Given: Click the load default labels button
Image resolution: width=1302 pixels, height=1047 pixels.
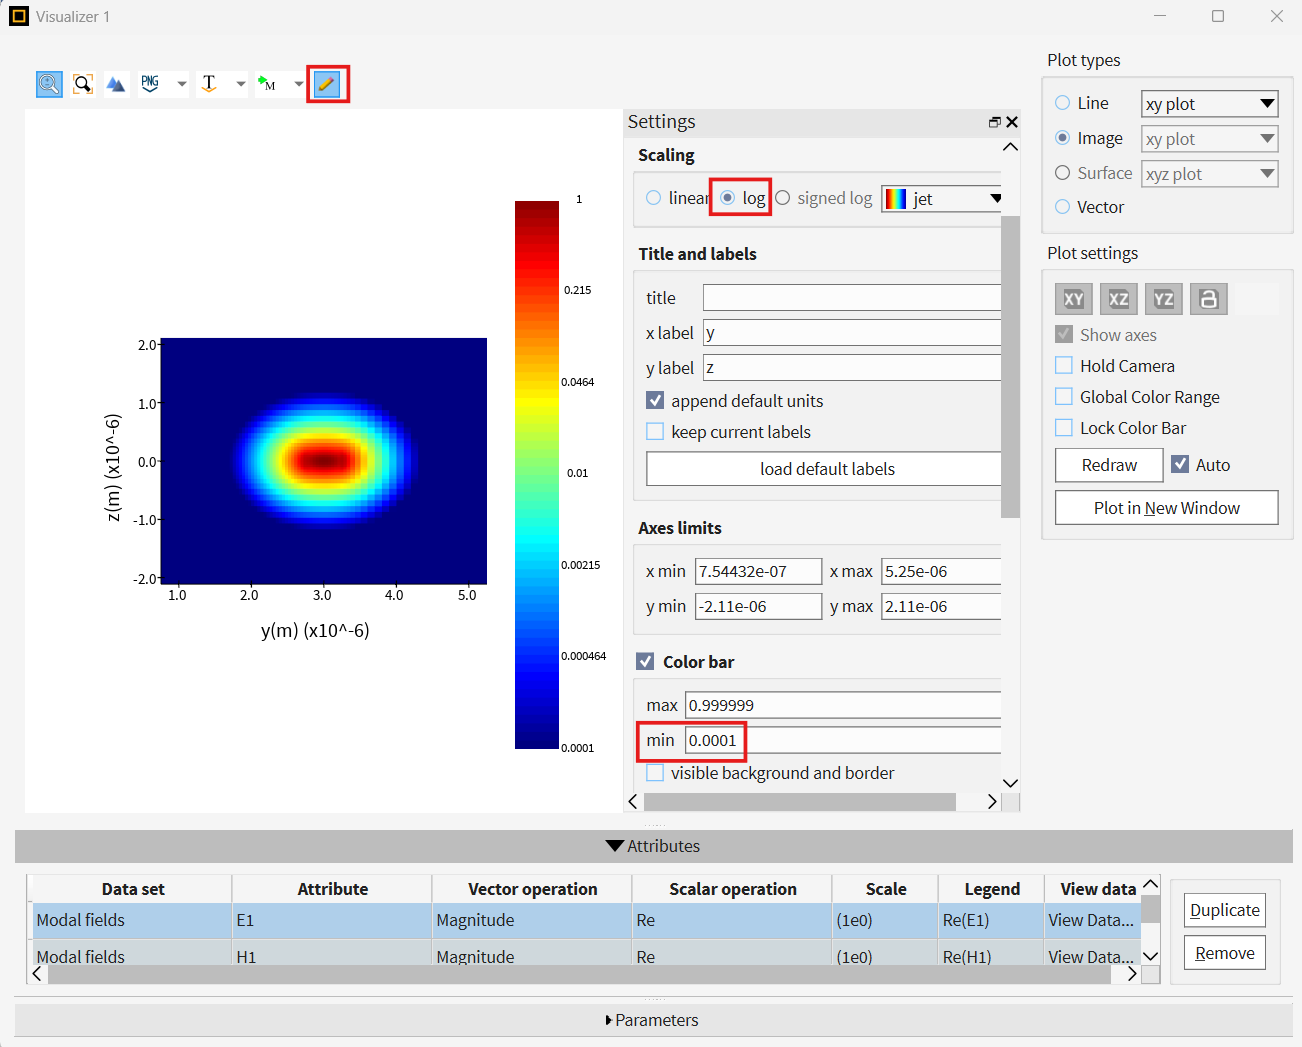Looking at the screenshot, I should [826, 469].
